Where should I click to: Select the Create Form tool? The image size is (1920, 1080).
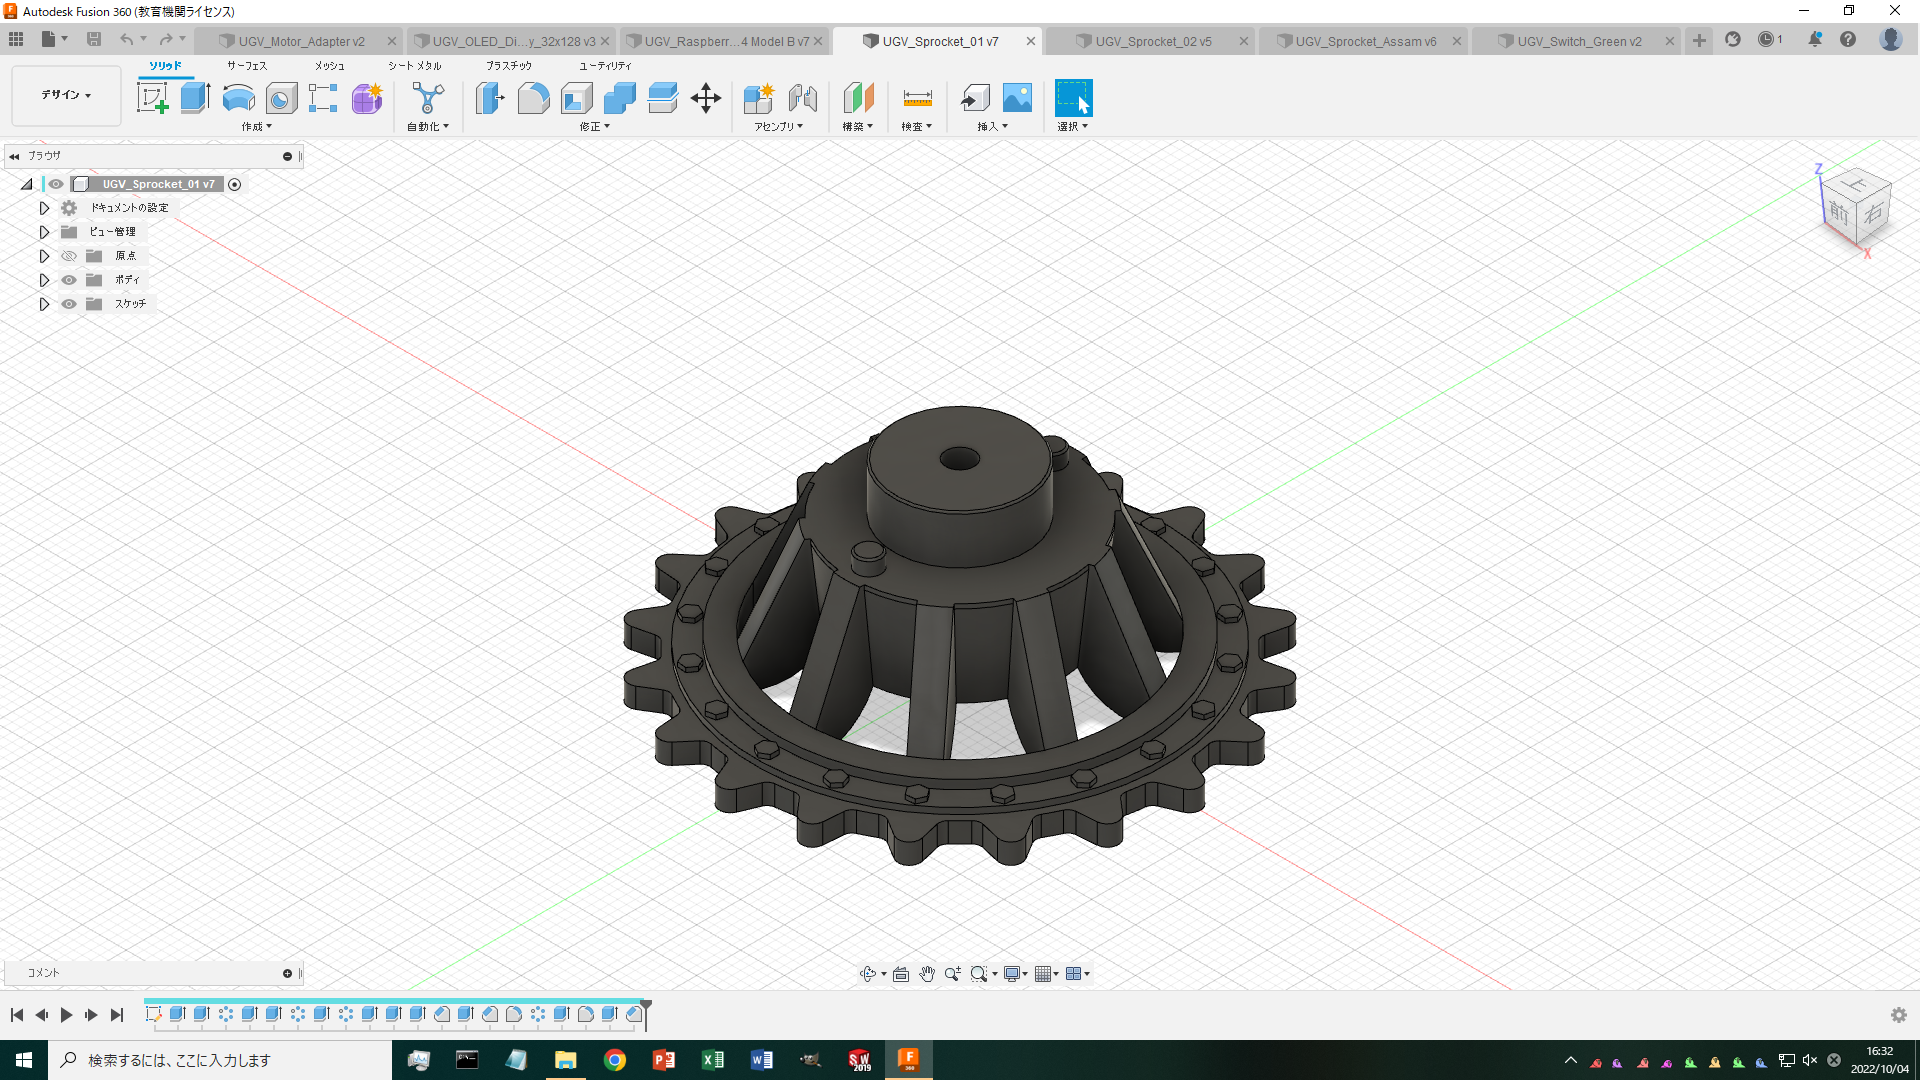point(367,98)
